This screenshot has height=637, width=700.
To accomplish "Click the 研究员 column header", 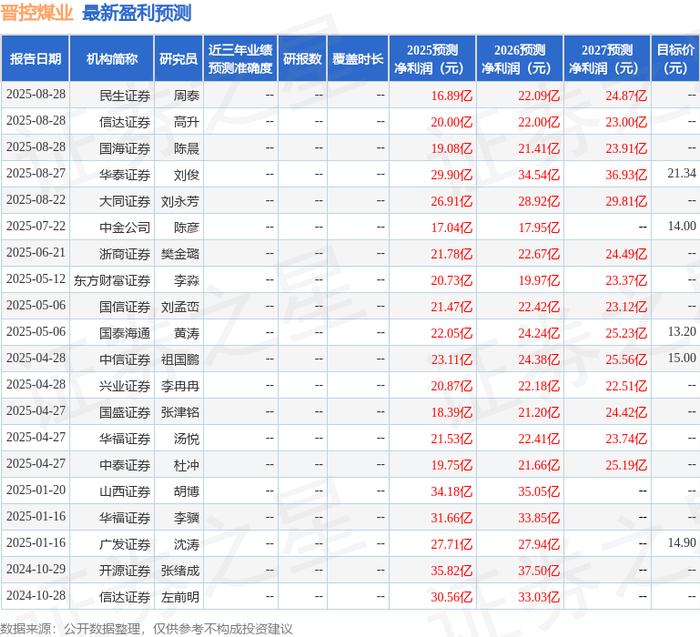I will (x=179, y=59).
